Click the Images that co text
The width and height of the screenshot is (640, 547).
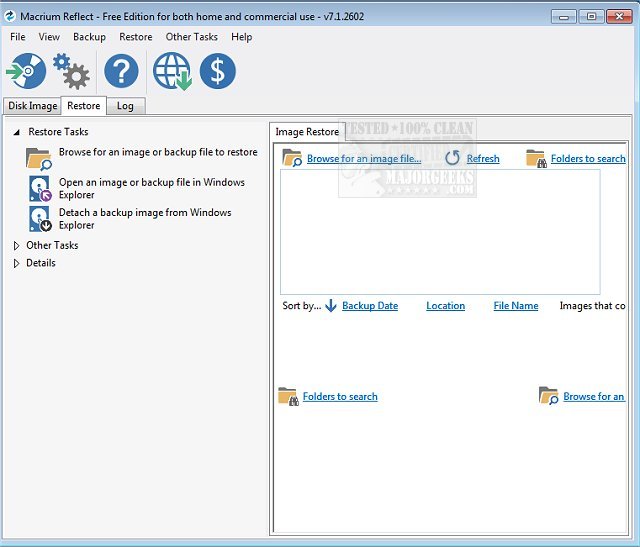pos(592,306)
